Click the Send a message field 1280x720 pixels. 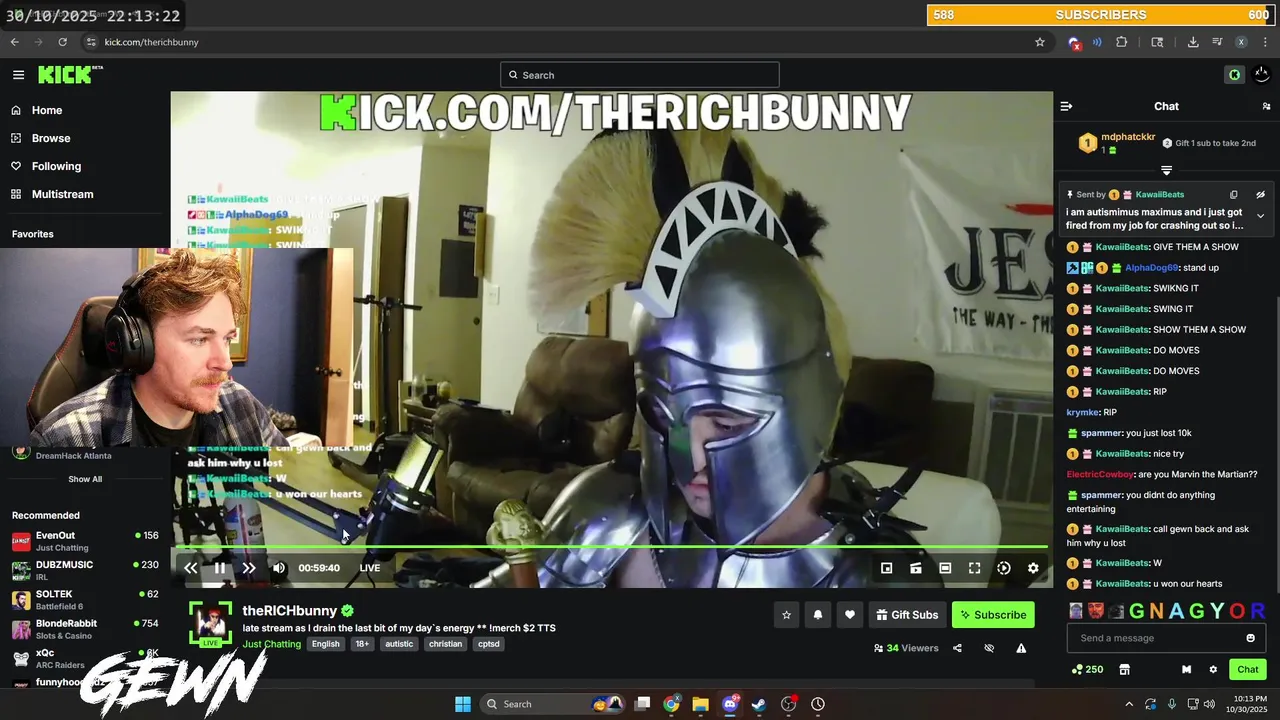point(1166,638)
